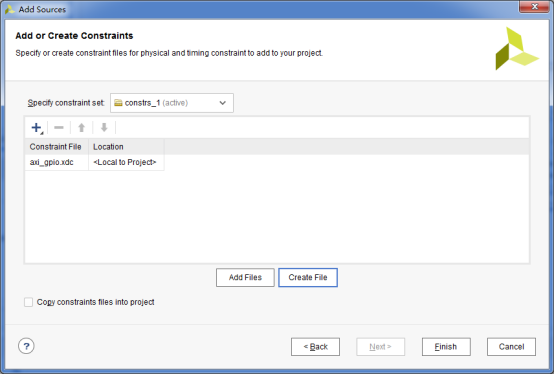The width and height of the screenshot is (554, 374).
Task: Click the move down arrow icon
Action: pyautogui.click(x=104, y=127)
